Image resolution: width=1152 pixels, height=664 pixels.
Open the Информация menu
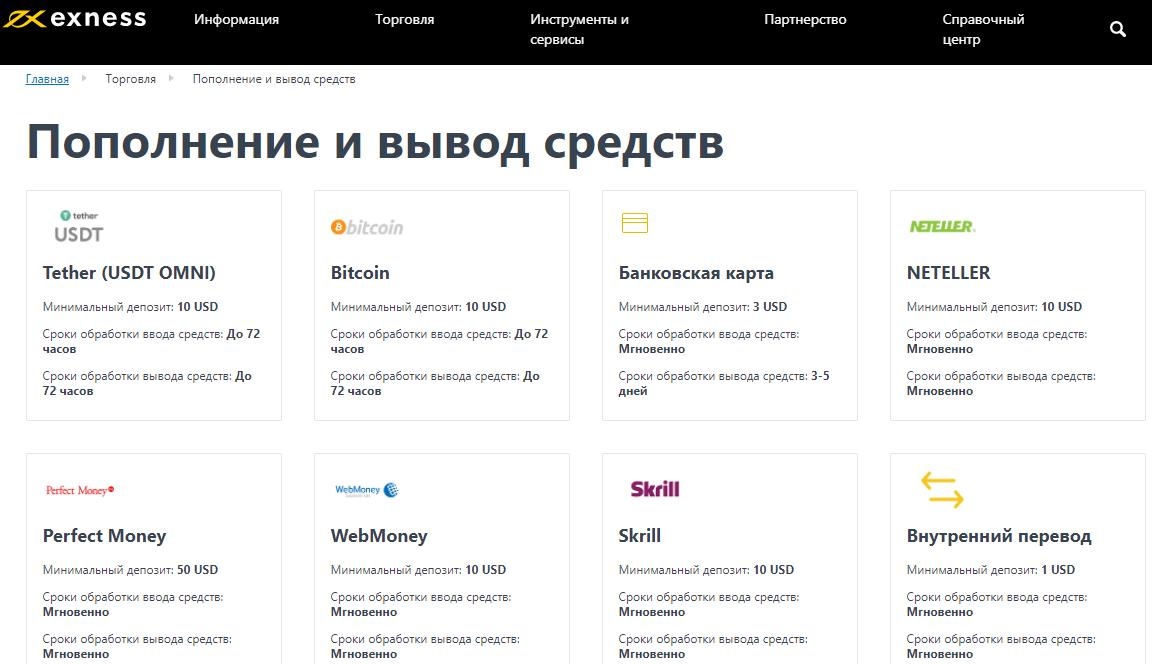(237, 20)
